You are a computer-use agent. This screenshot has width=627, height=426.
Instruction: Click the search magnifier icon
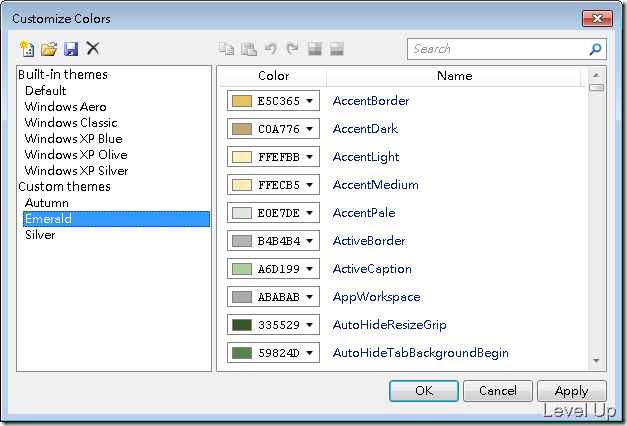[595, 49]
